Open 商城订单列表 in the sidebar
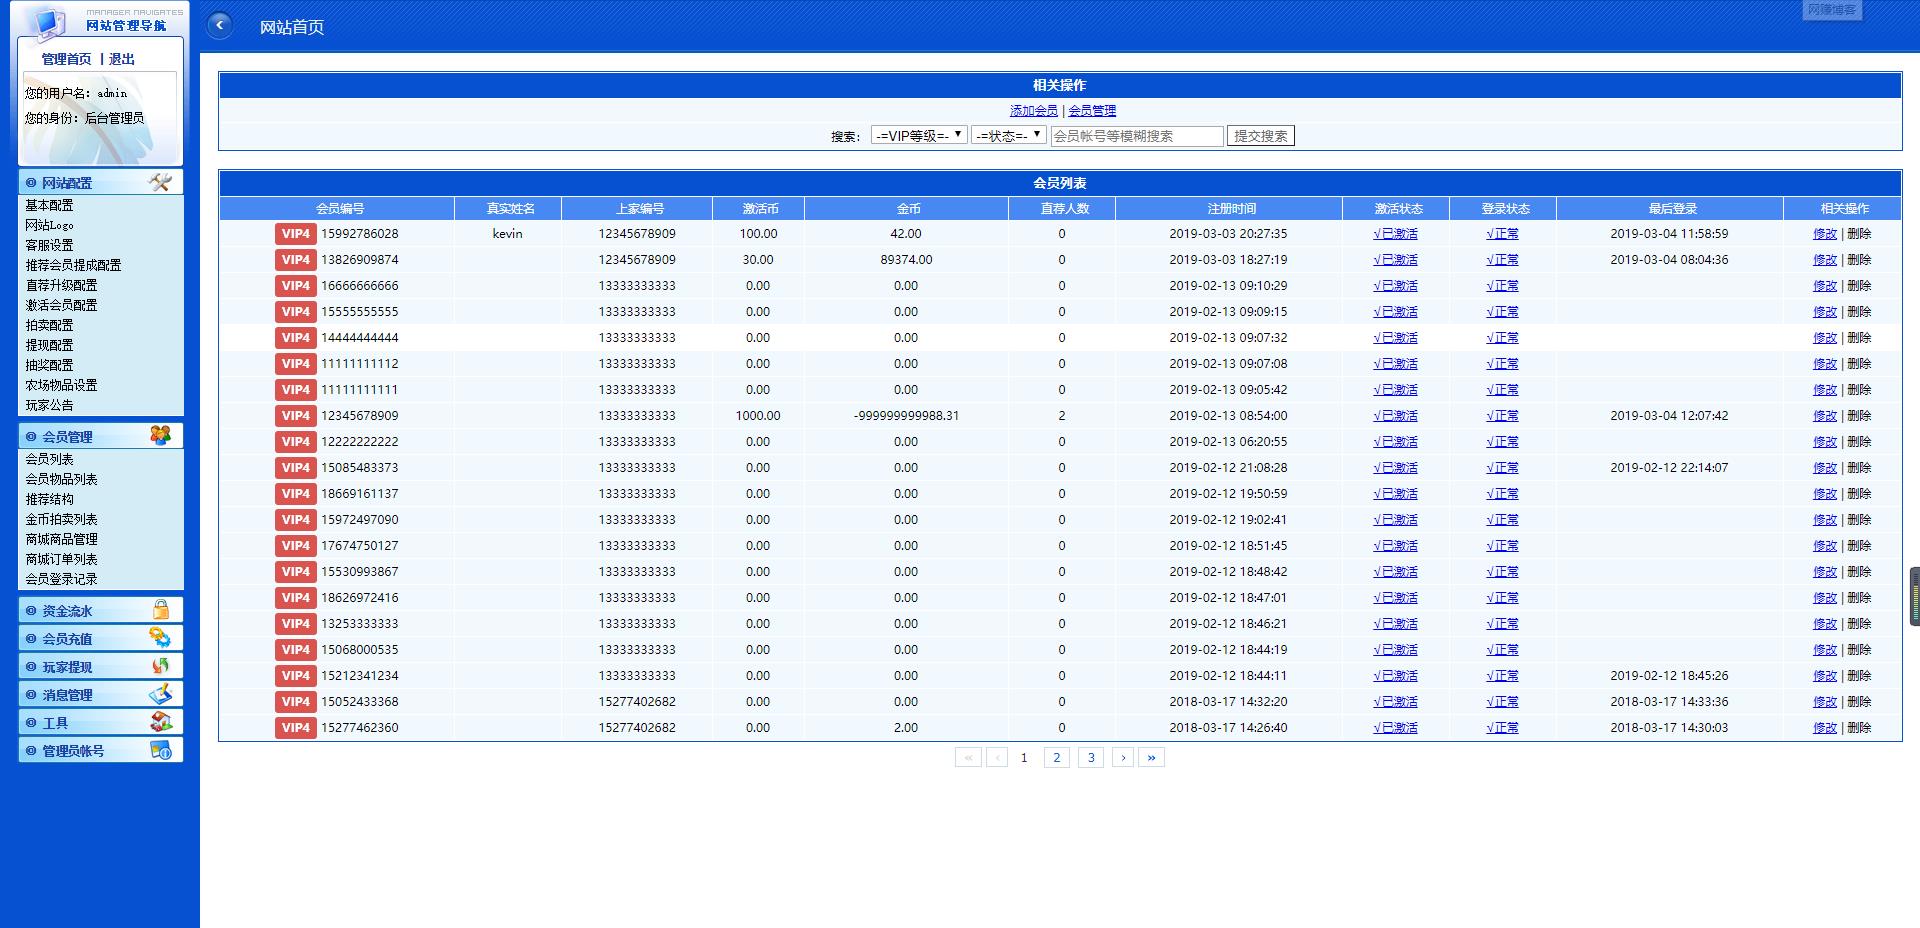Viewport: 1920px width, 928px height. pyautogui.click(x=61, y=559)
